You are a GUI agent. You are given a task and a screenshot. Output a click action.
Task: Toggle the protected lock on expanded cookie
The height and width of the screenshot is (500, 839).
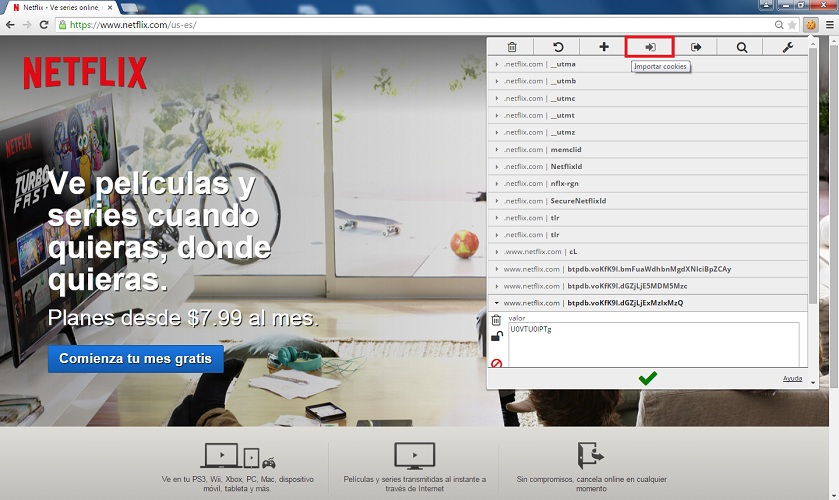(497, 337)
